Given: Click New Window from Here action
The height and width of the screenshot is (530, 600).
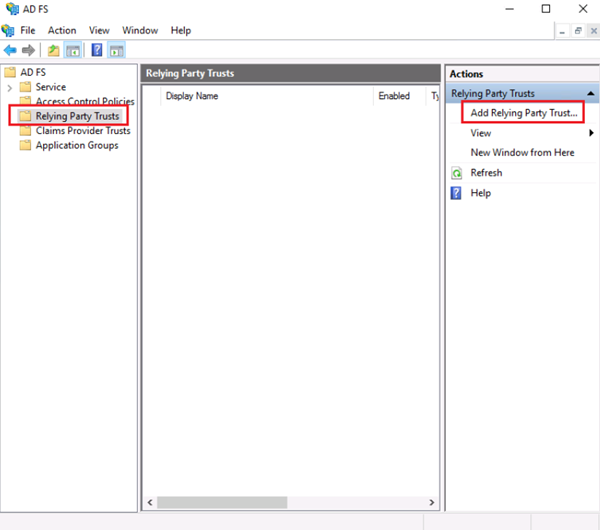Looking at the screenshot, I should click(522, 153).
